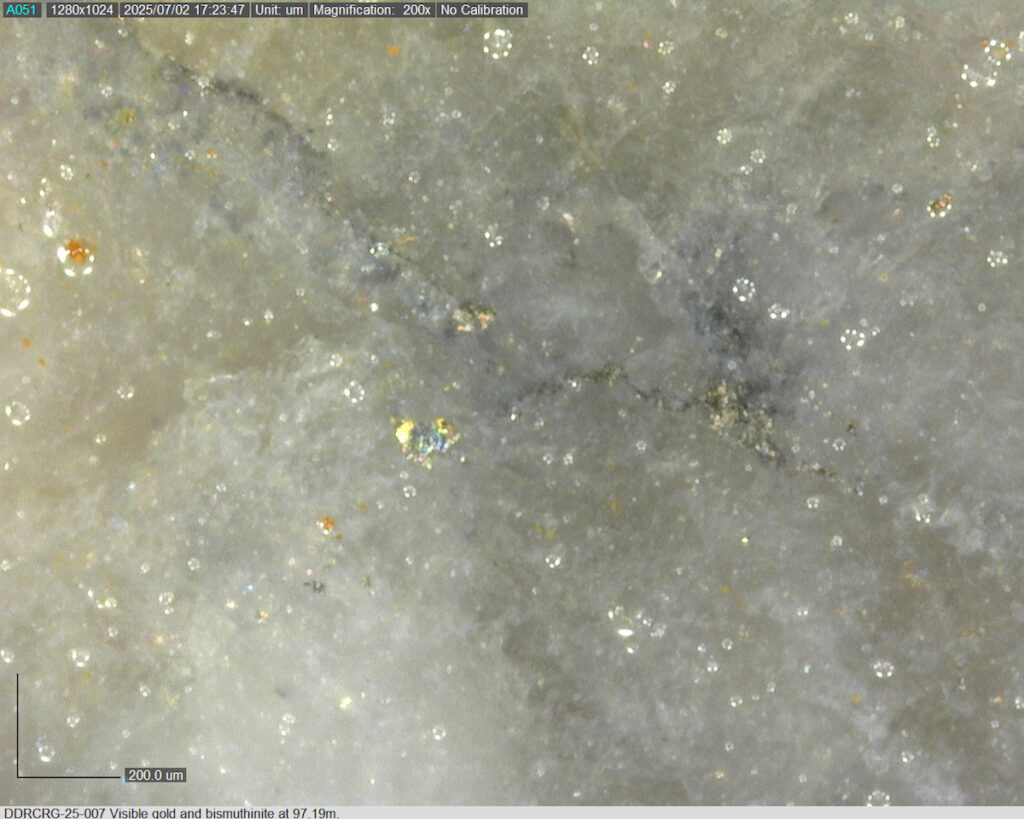Click the 2025/07/02 17:23:47 timestamp
The width and height of the screenshot is (1024, 819).
pos(184,10)
